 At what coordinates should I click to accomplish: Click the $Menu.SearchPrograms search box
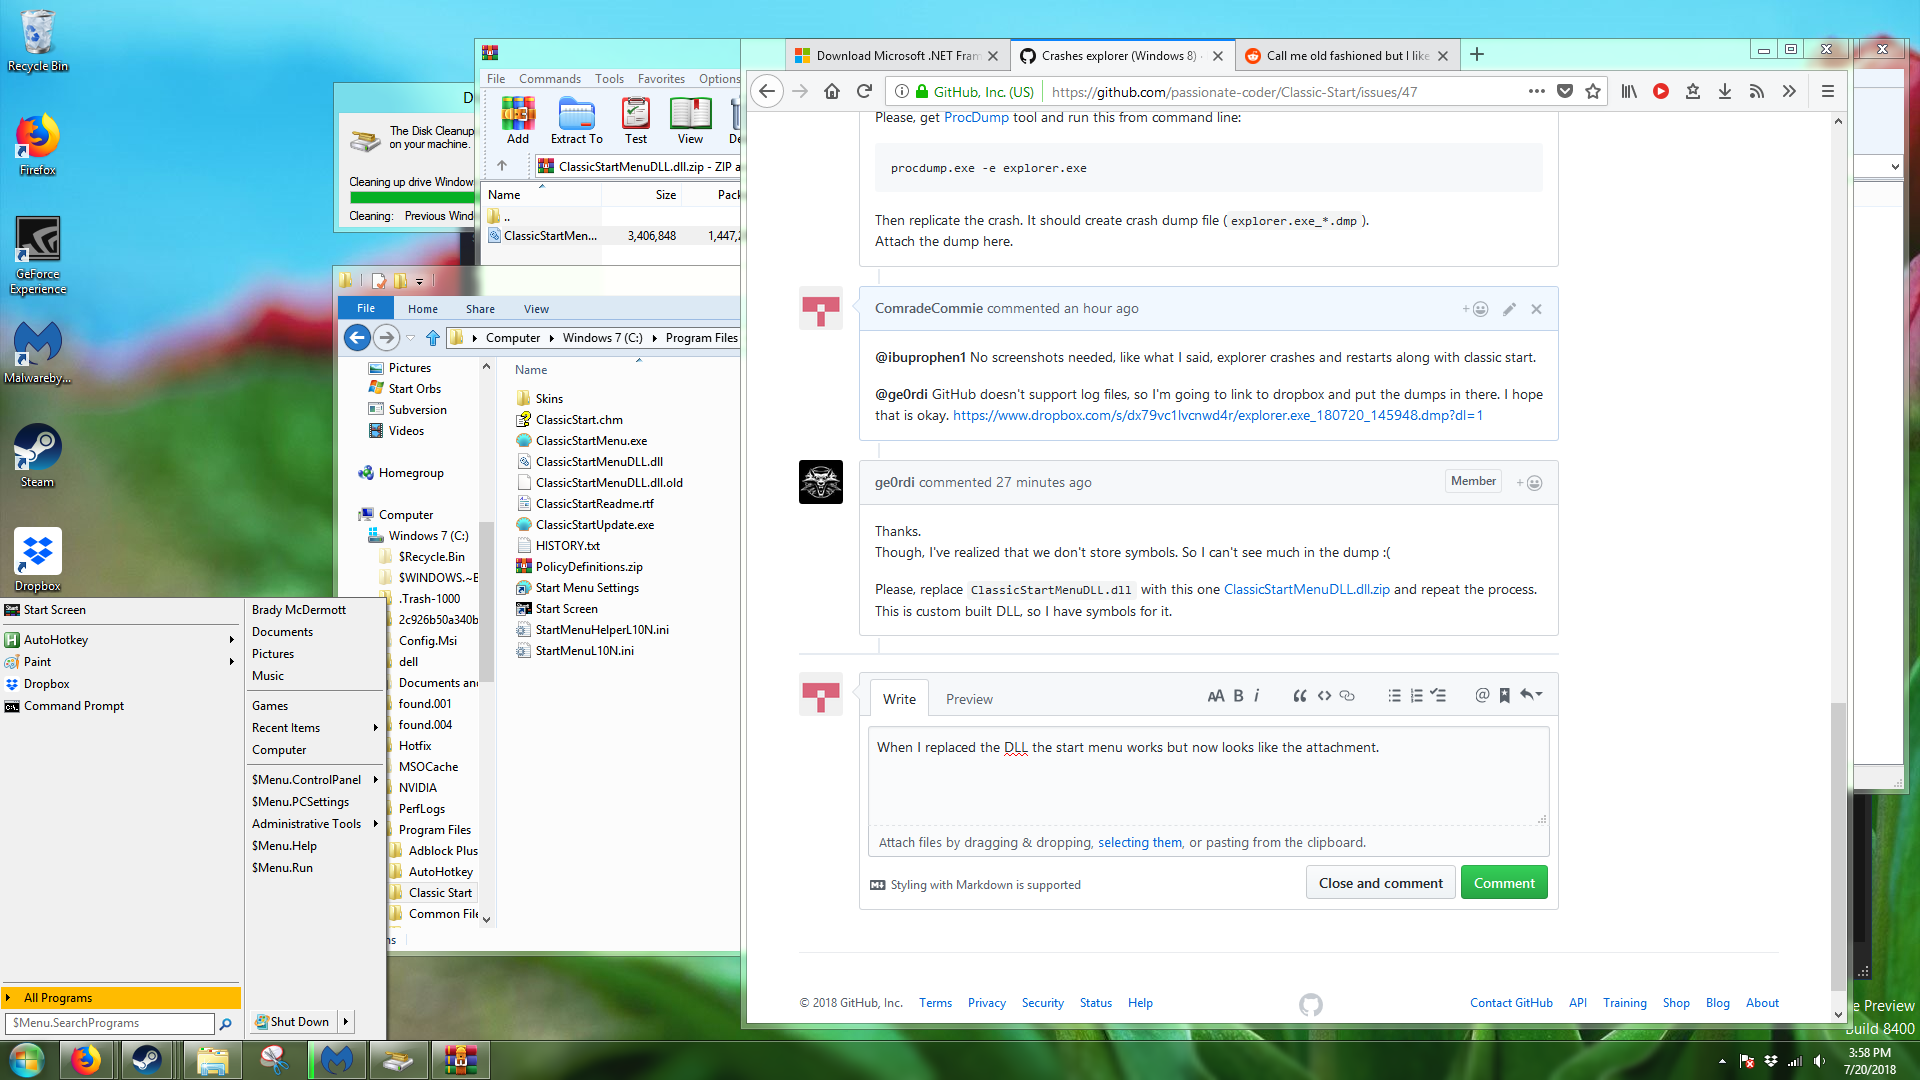pyautogui.click(x=110, y=1023)
